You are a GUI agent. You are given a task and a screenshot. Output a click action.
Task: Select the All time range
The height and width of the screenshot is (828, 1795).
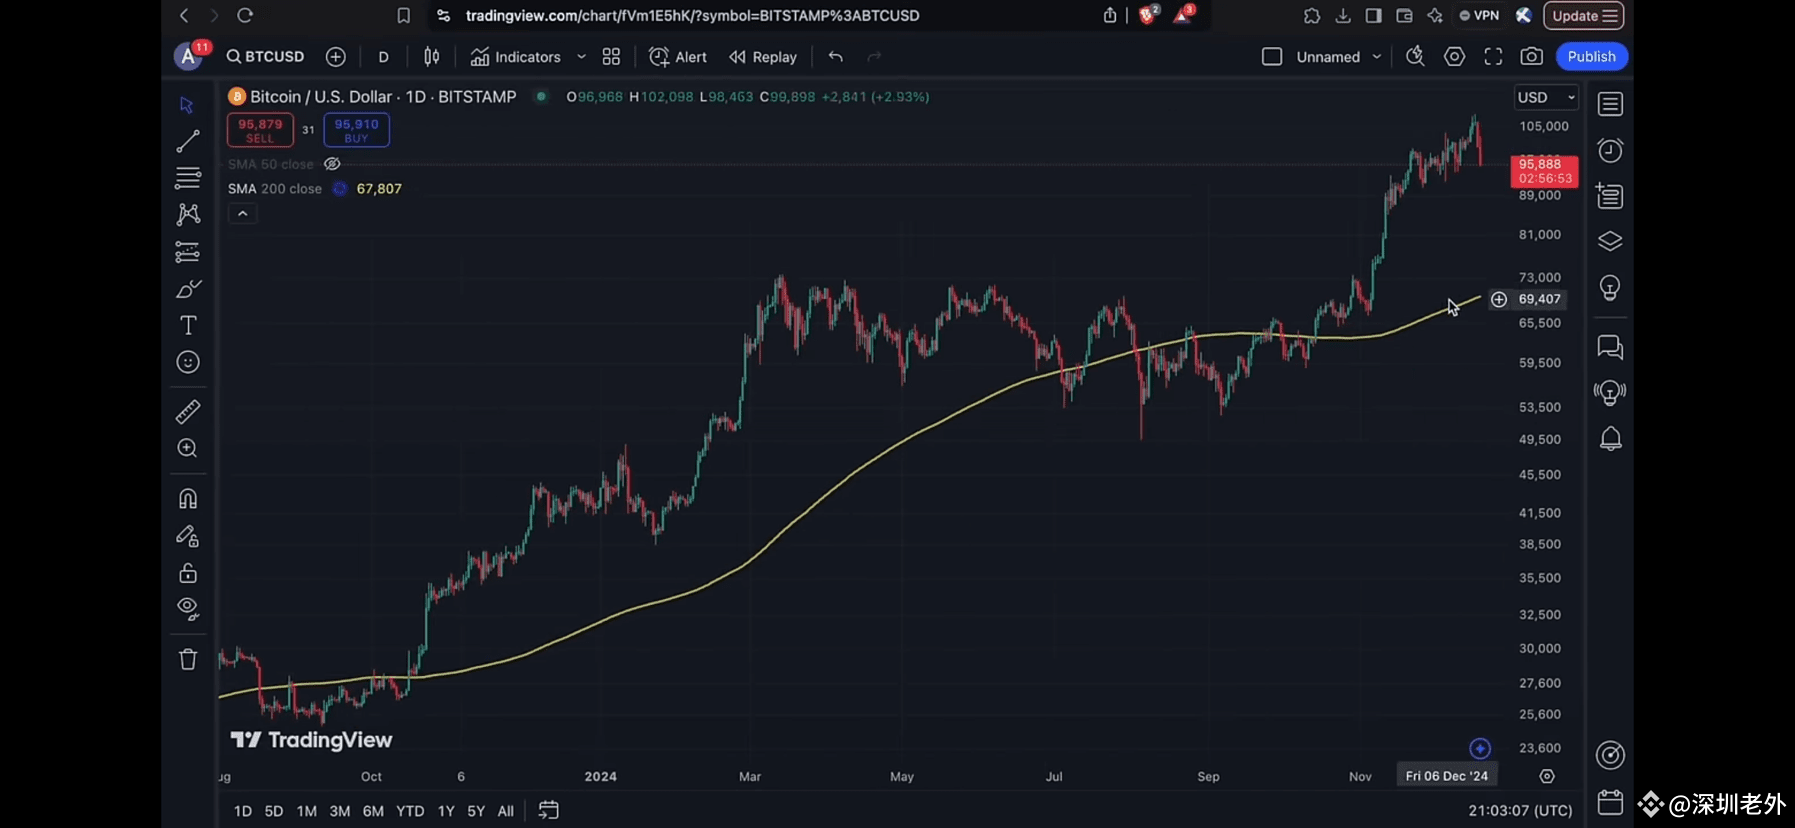coord(506,811)
